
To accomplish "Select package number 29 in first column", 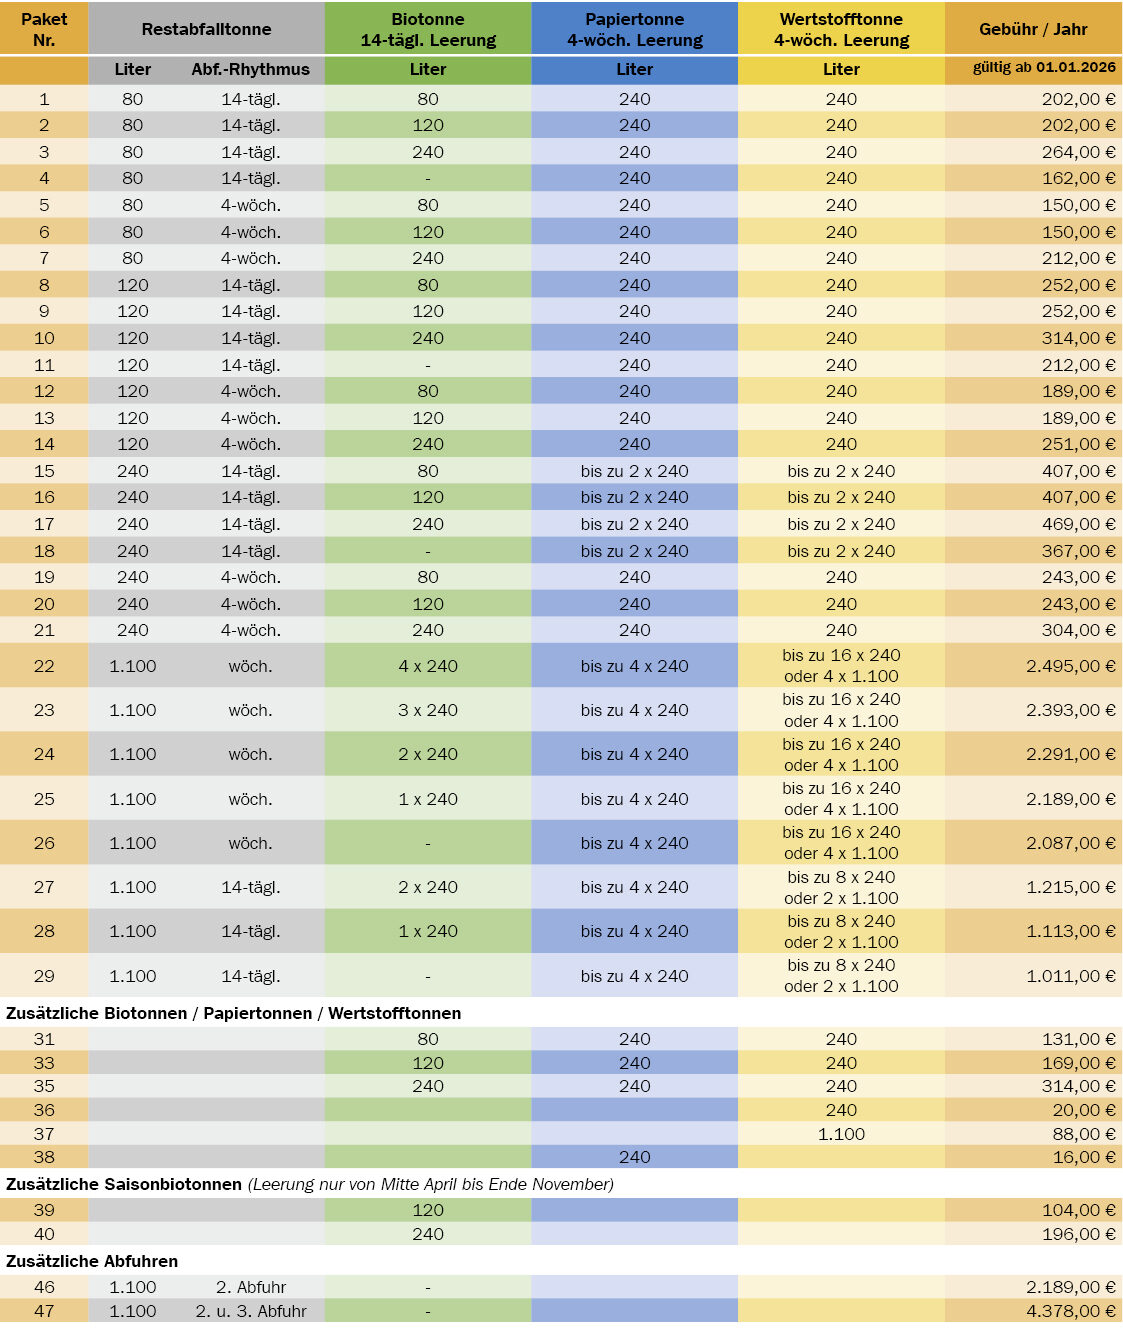I will tap(44, 976).
